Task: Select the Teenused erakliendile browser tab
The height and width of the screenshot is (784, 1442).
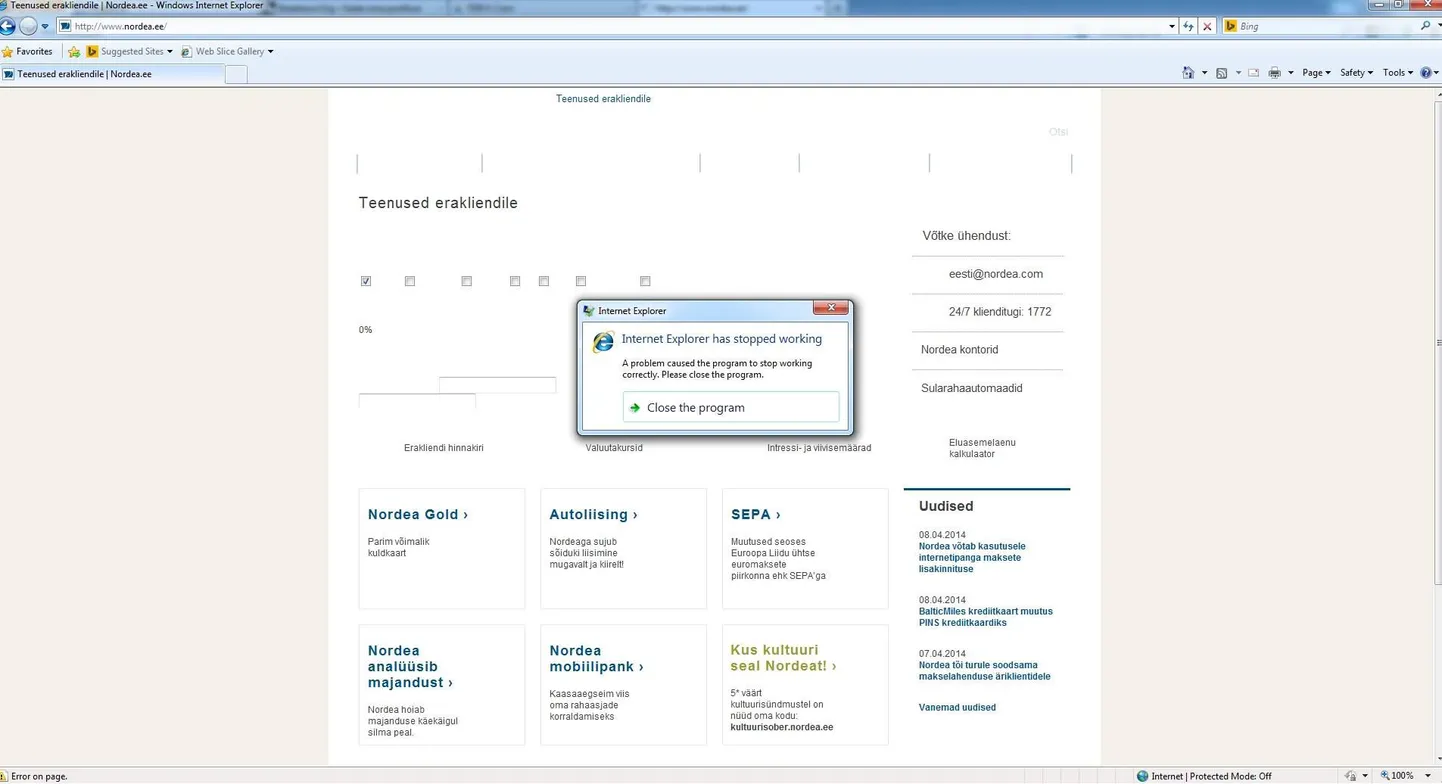Action: [x=111, y=74]
